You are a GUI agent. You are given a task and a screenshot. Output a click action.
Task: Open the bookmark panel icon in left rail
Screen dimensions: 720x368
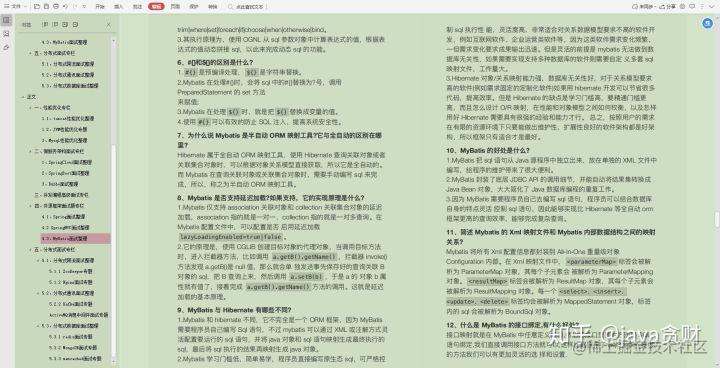(6, 20)
